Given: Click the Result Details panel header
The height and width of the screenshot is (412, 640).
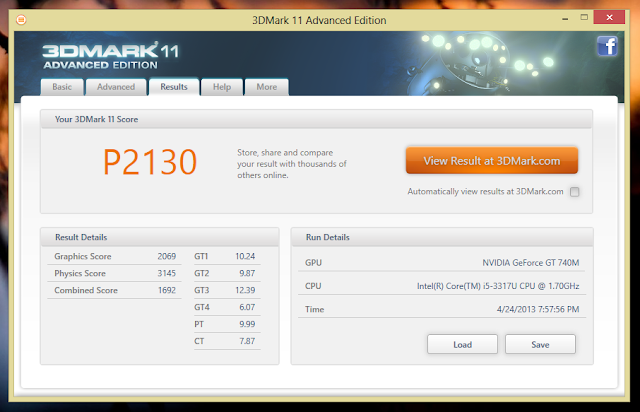Looking at the screenshot, I should coord(160,237).
